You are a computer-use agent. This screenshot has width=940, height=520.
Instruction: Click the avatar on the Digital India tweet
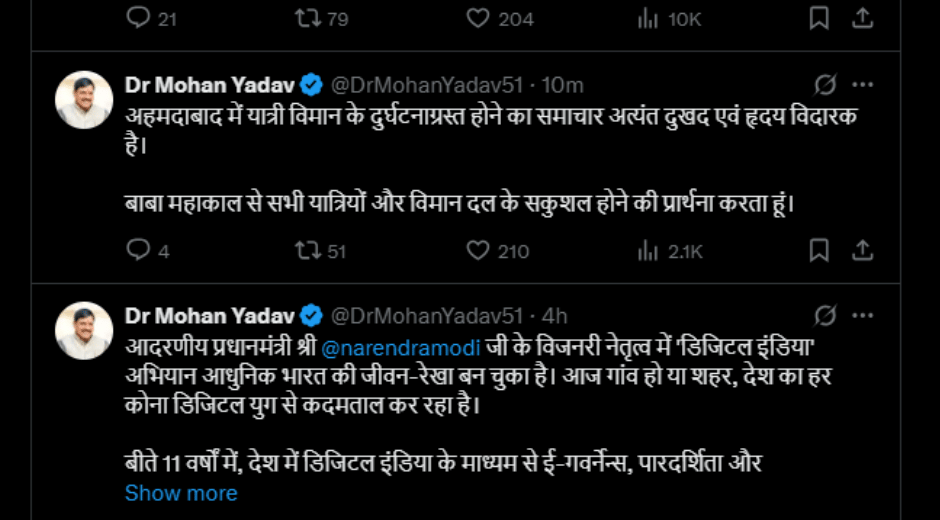pyautogui.click(x=84, y=330)
